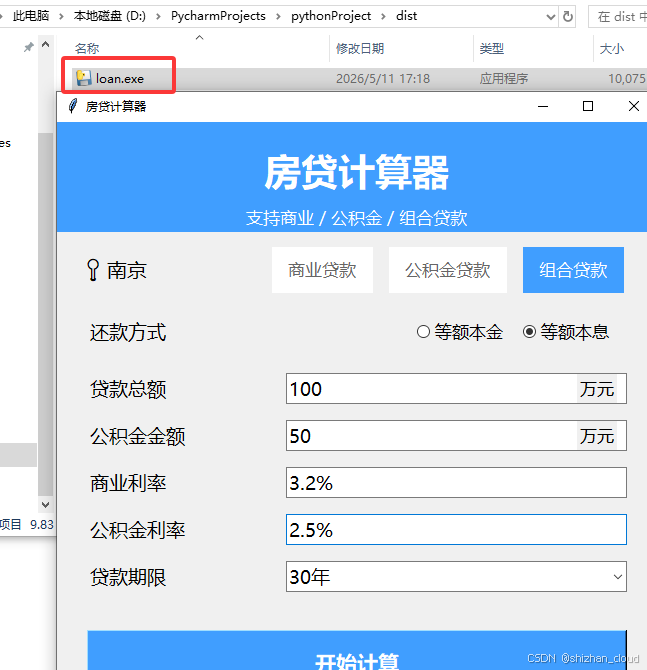Screen dimensions: 647x670
Task: Expand the chevron after PycharmProjects in the path
Action: [x=278, y=17]
